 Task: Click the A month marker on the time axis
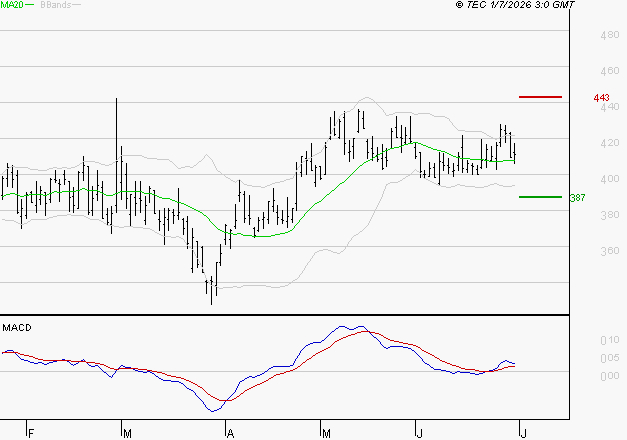[x=230, y=433]
